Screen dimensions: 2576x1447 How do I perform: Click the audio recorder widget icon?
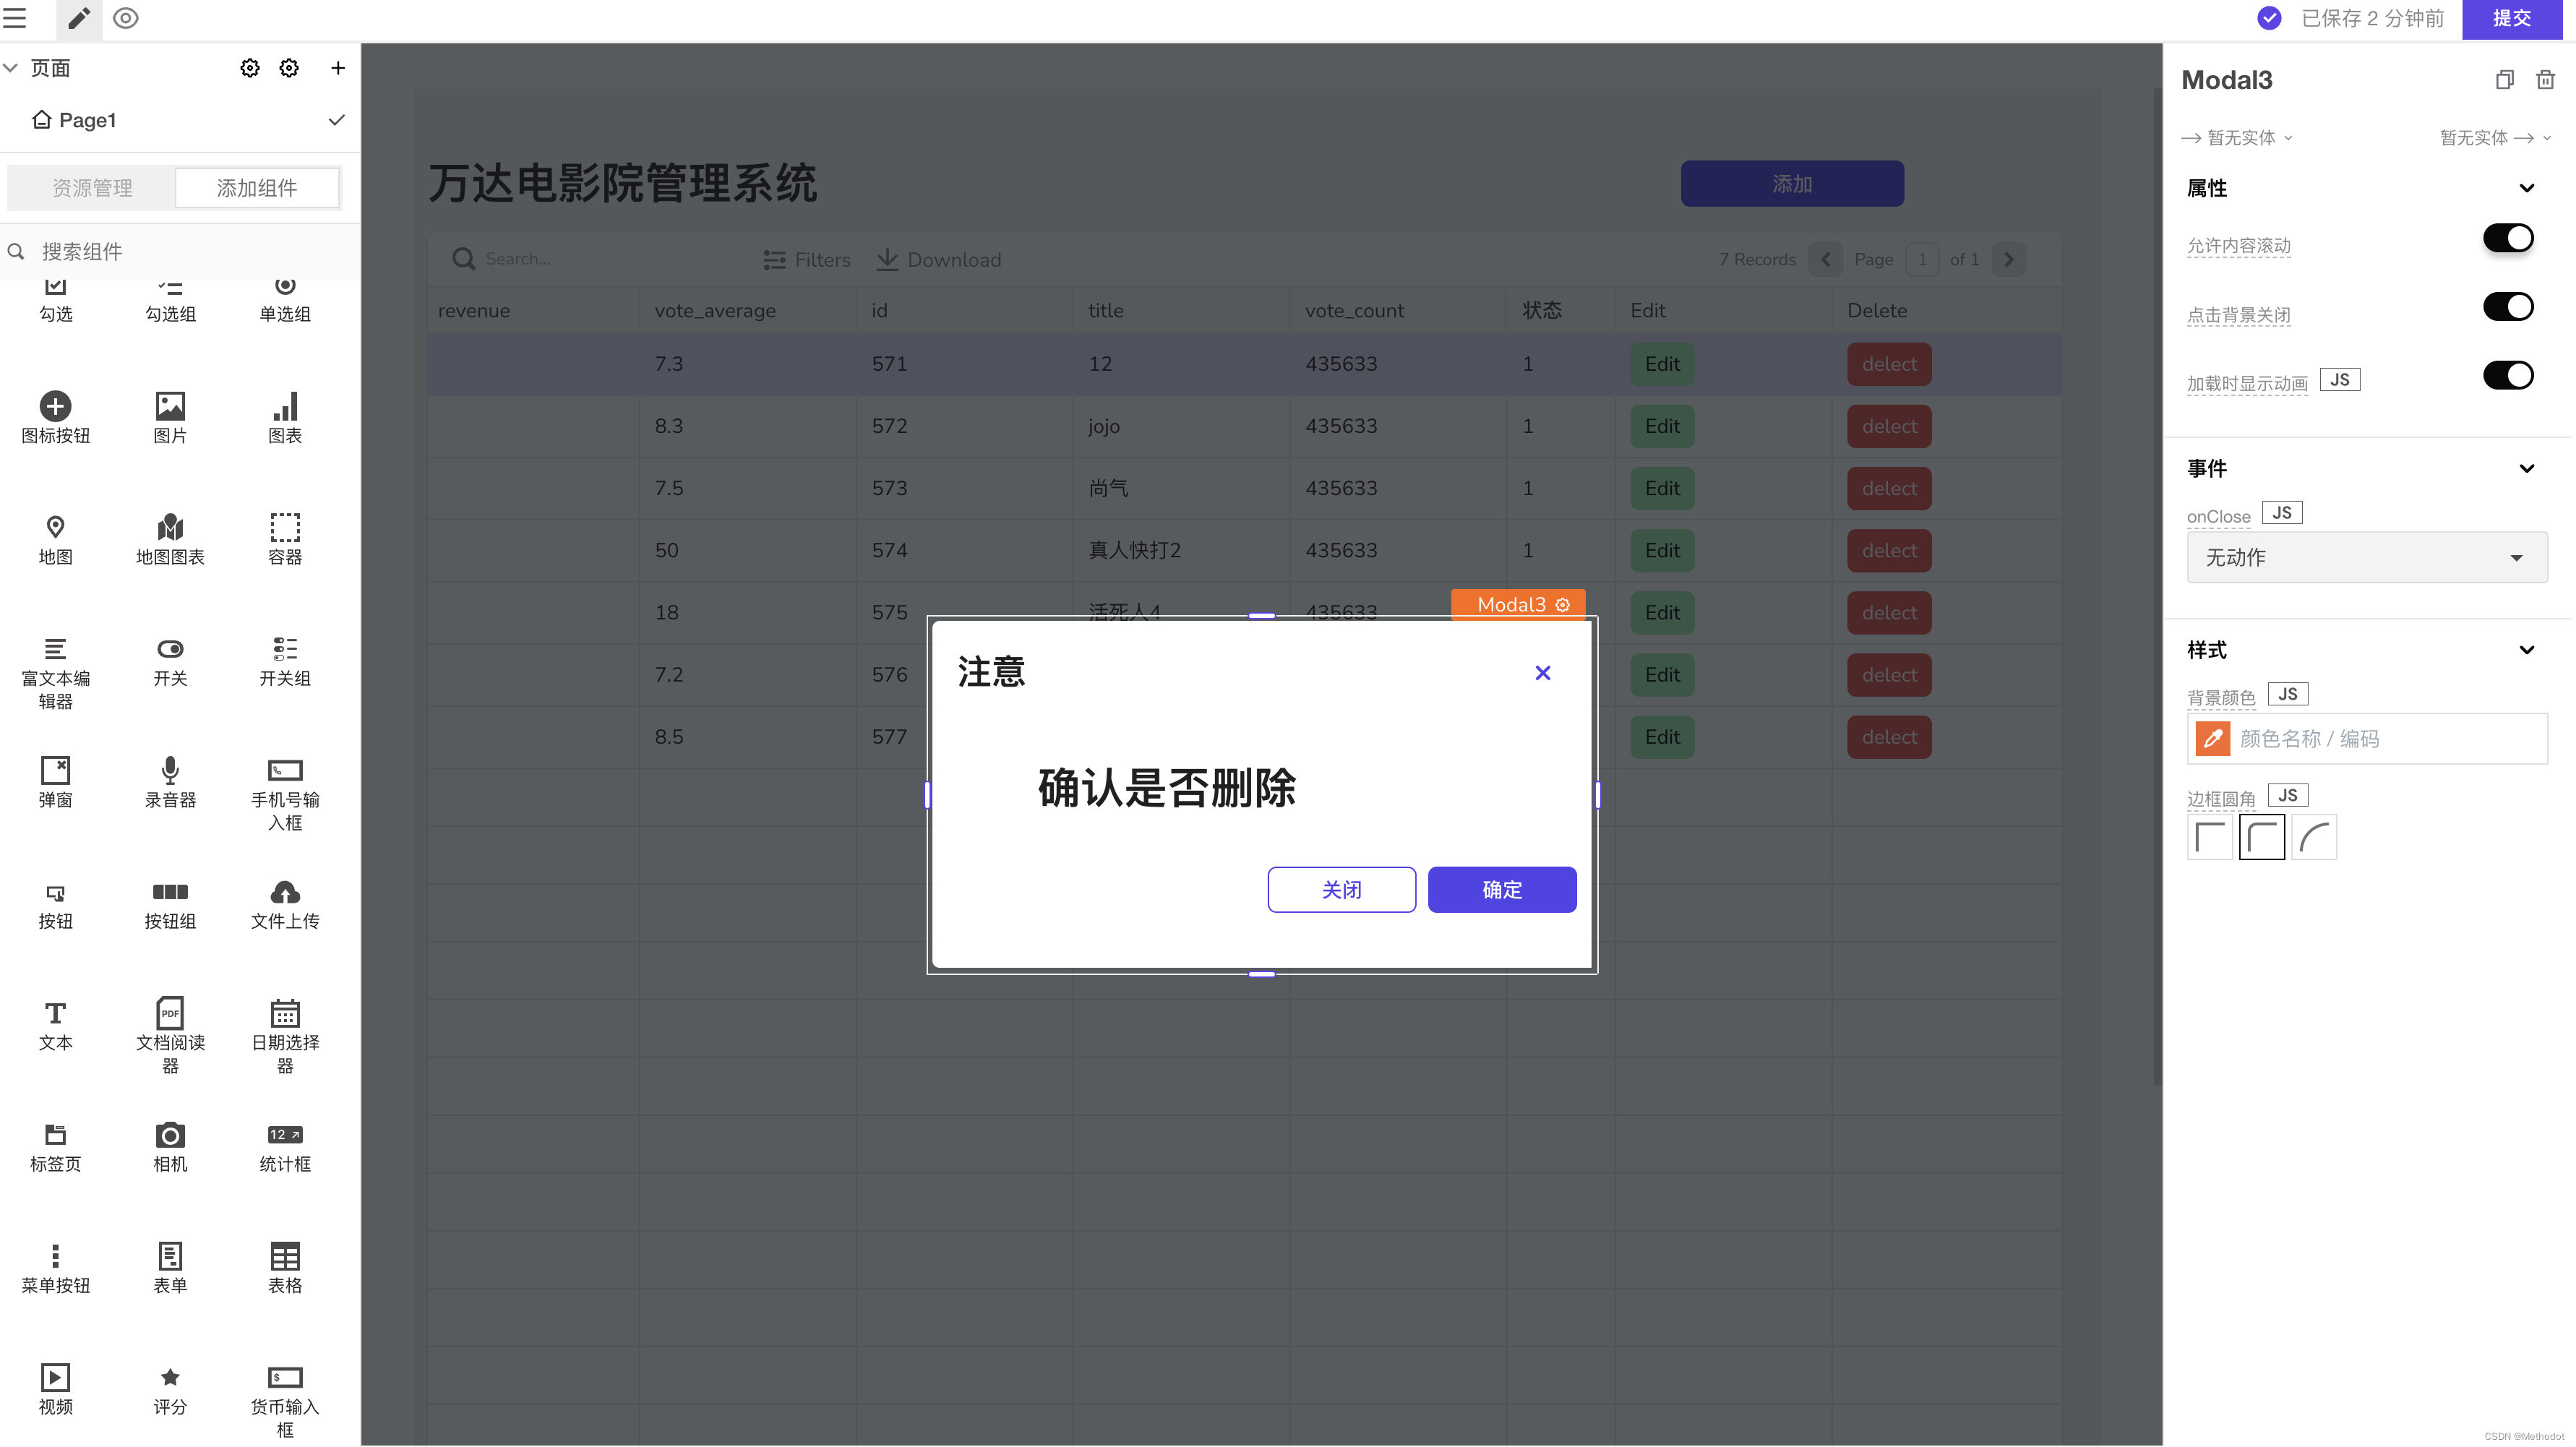click(x=170, y=770)
